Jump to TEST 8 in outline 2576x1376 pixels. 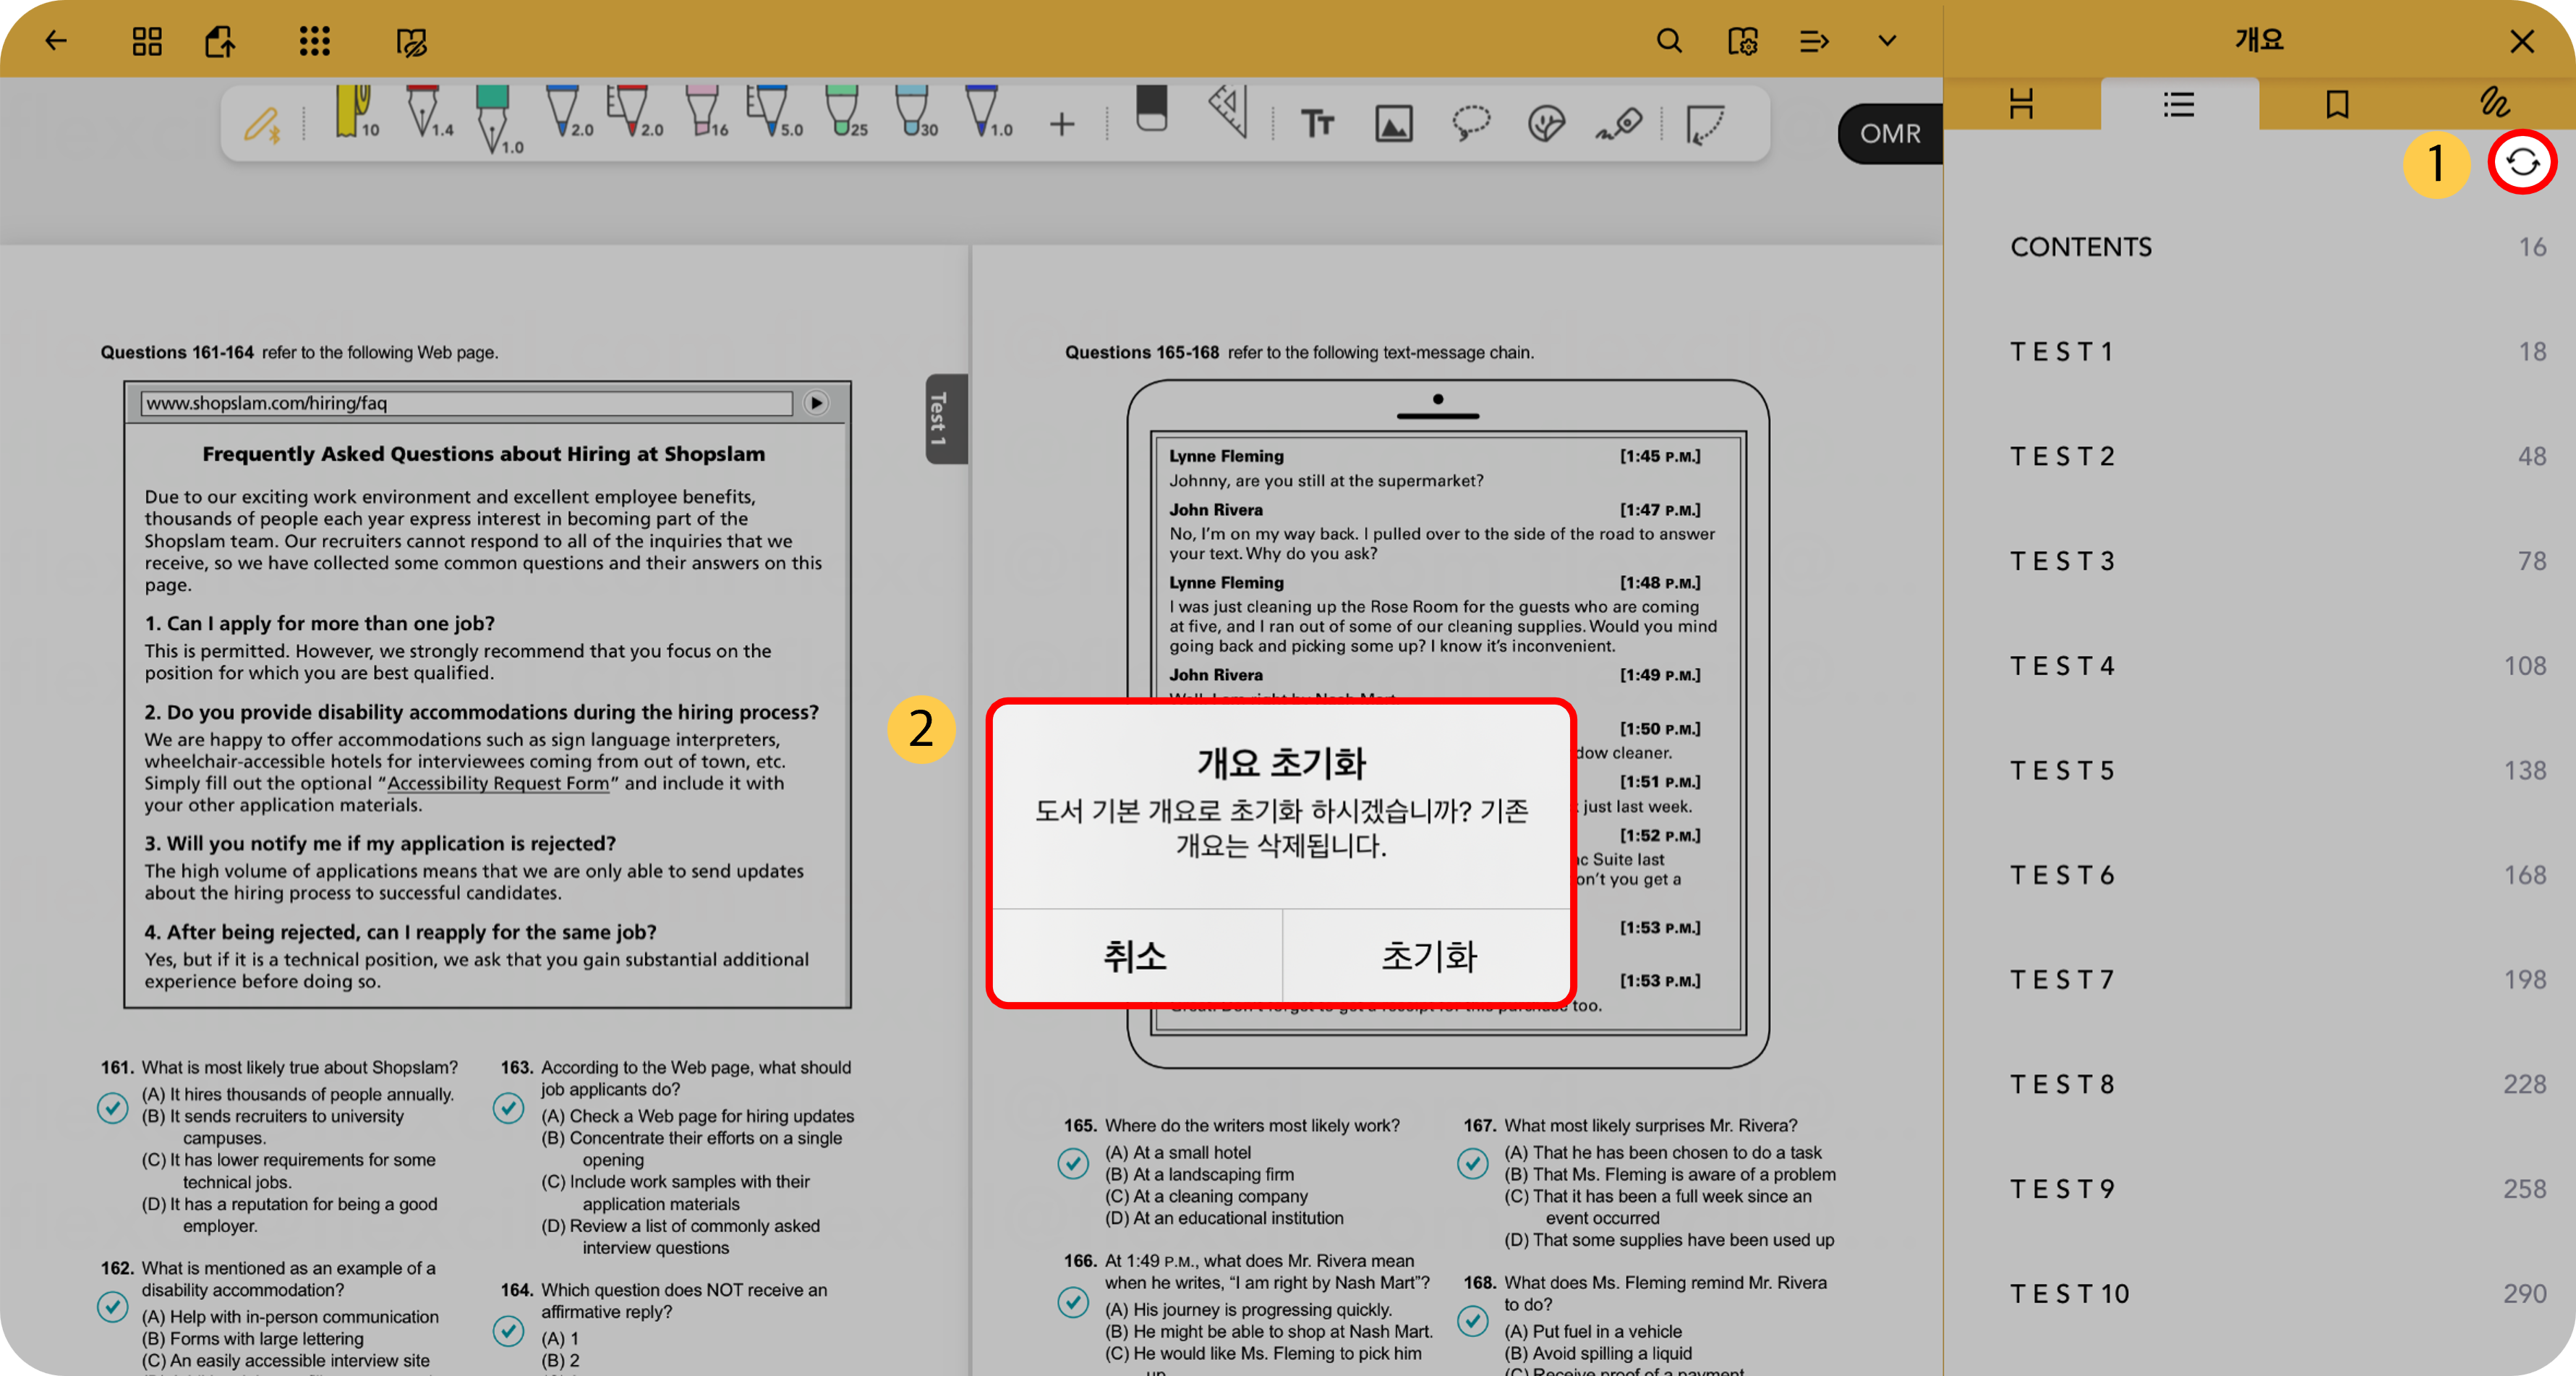click(x=2260, y=1085)
